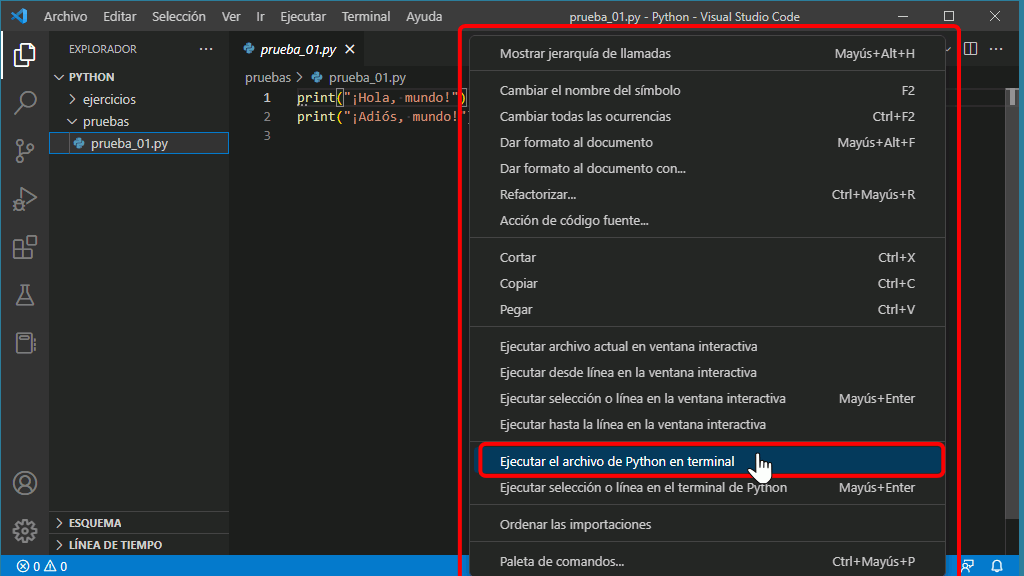Viewport: 1024px width, 576px height.
Task: Choose Acción de código fuente...
Action: (x=707, y=221)
